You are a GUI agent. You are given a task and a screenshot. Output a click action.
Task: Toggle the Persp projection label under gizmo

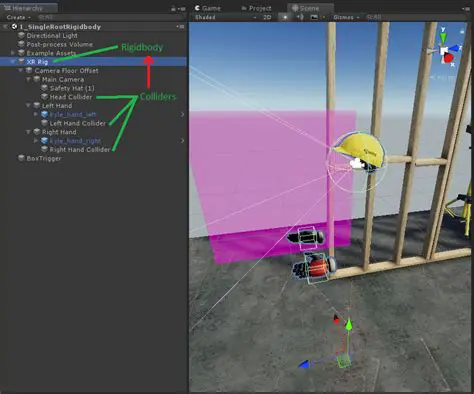click(443, 78)
